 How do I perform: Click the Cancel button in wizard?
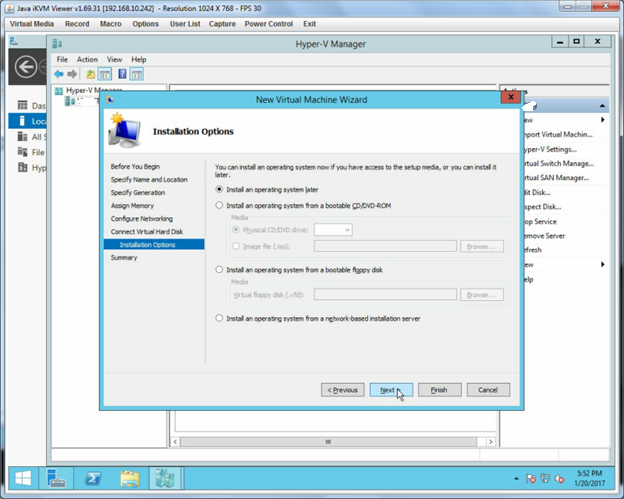(488, 390)
